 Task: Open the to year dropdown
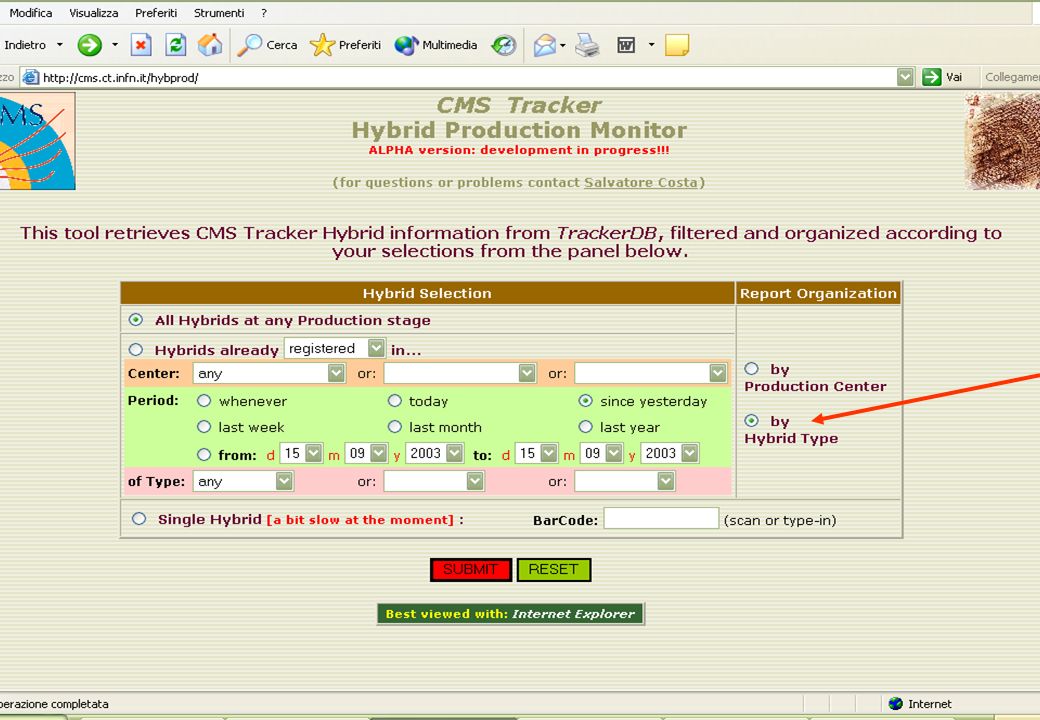coord(670,453)
